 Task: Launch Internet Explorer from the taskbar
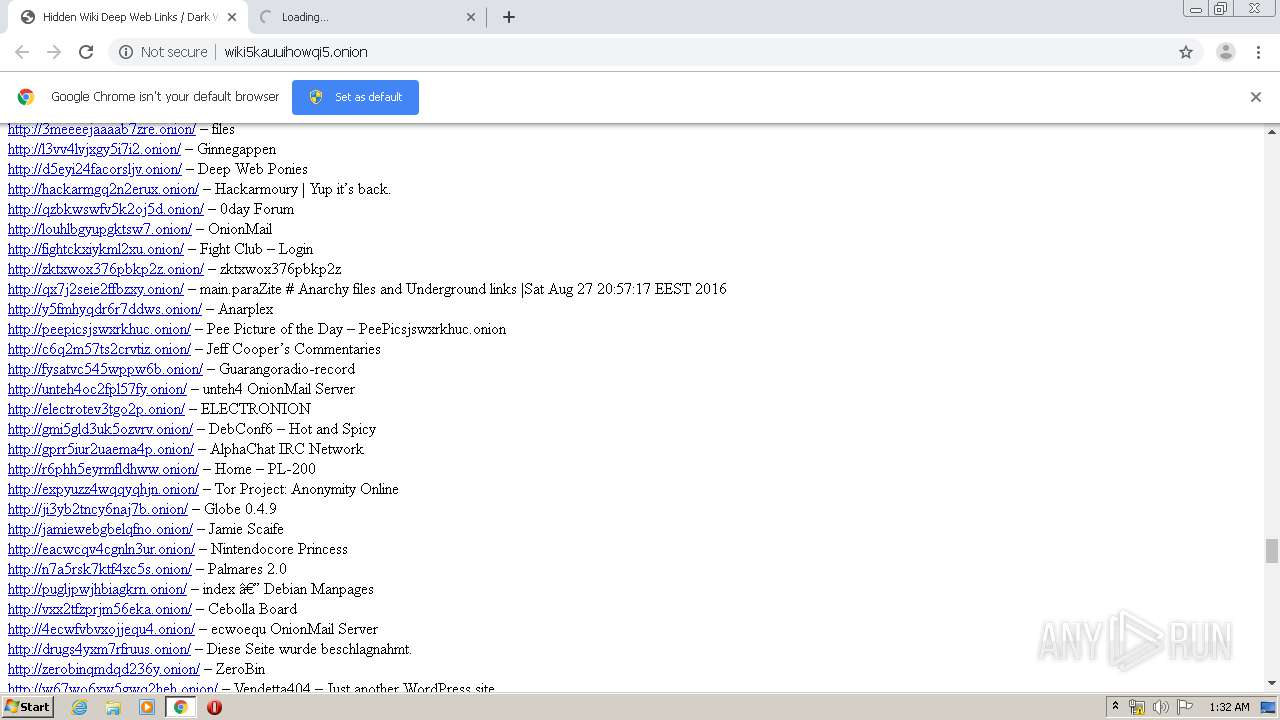pyautogui.click(x=80, y=707)
